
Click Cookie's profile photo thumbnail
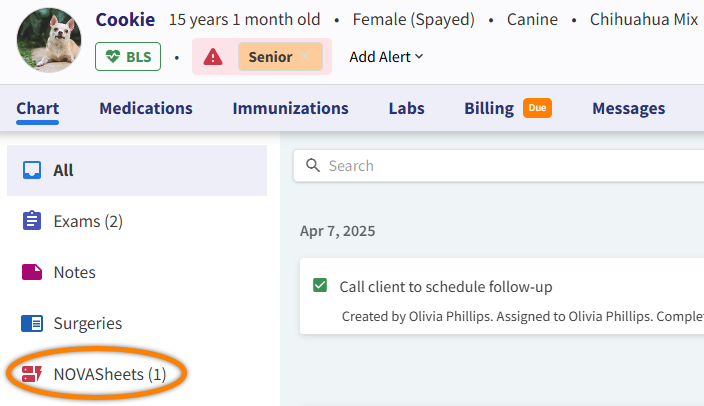[49, 41]
